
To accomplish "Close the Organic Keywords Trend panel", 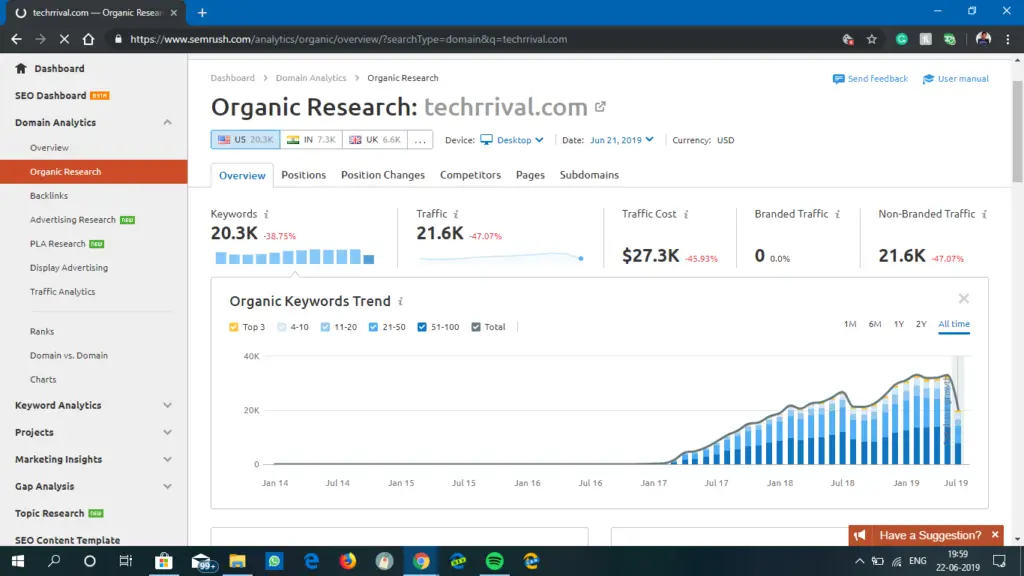I will point(964,298).
